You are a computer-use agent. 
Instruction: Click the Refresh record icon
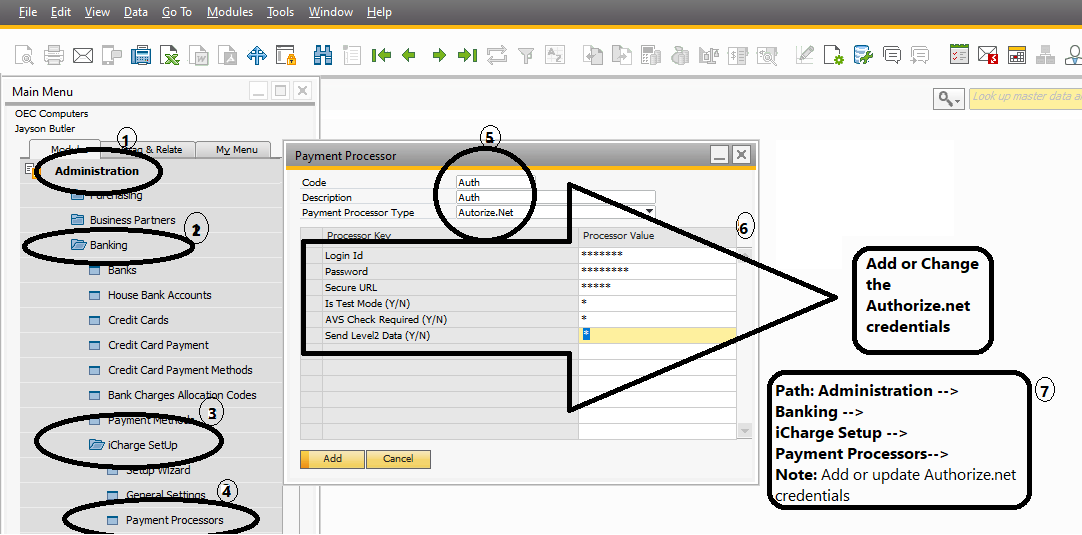point(497,55)
